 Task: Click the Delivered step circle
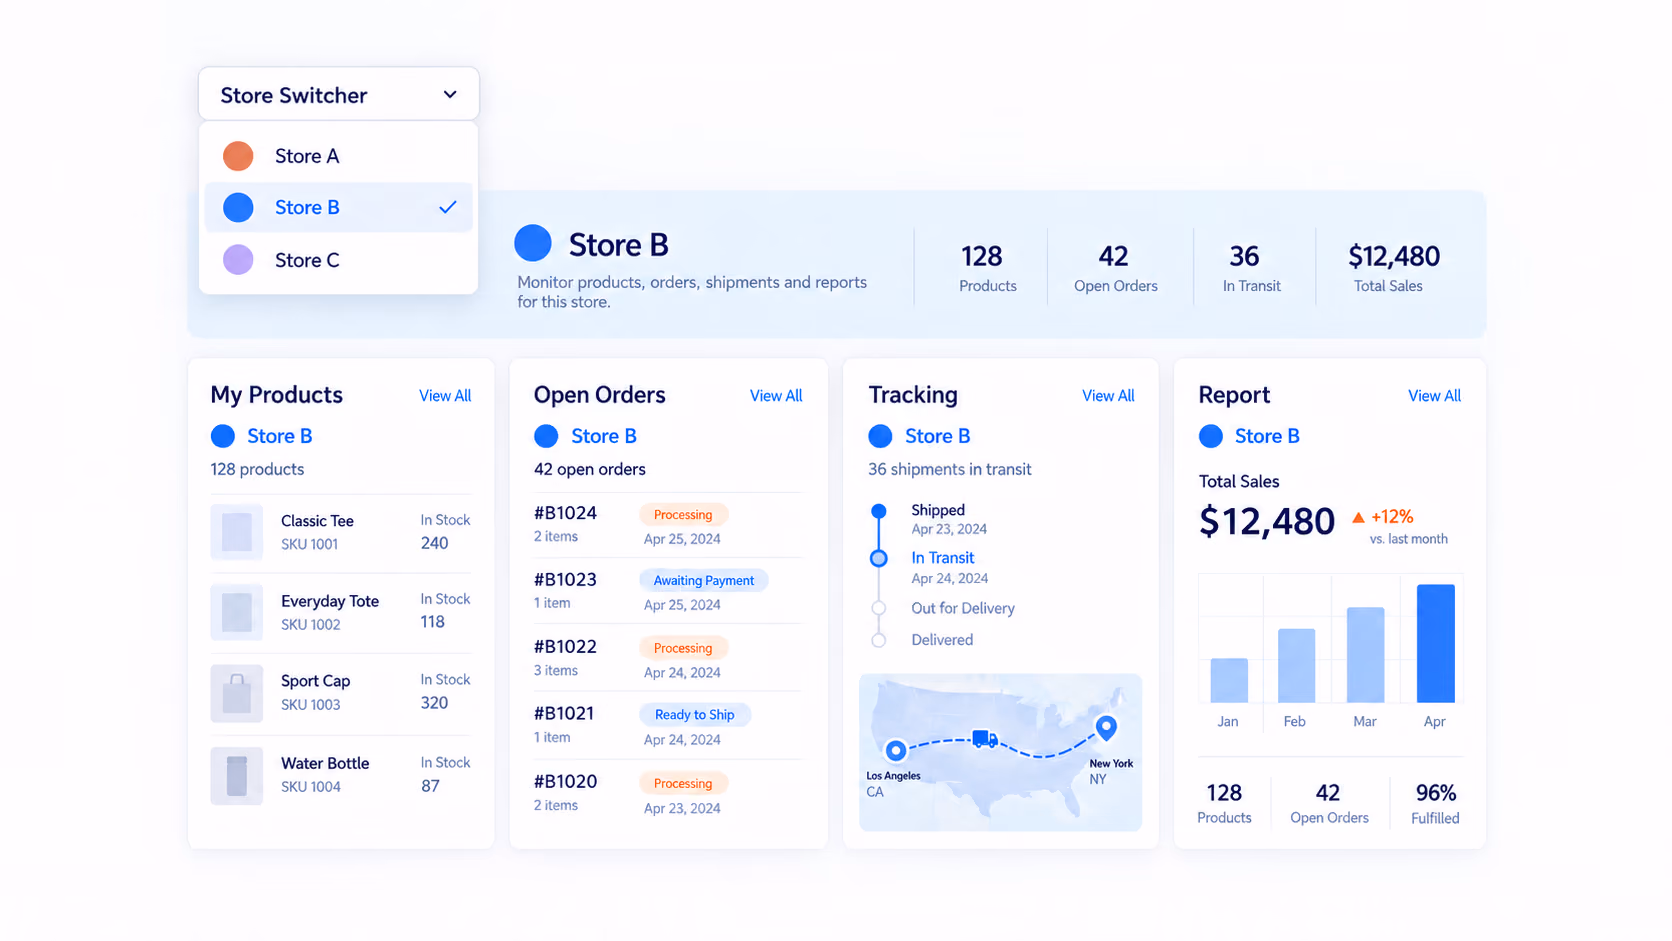(x=879, y=640)
